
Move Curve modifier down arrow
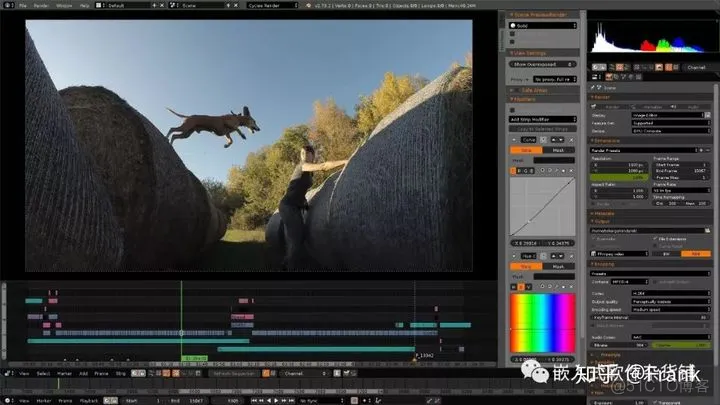tap(561, 140)
